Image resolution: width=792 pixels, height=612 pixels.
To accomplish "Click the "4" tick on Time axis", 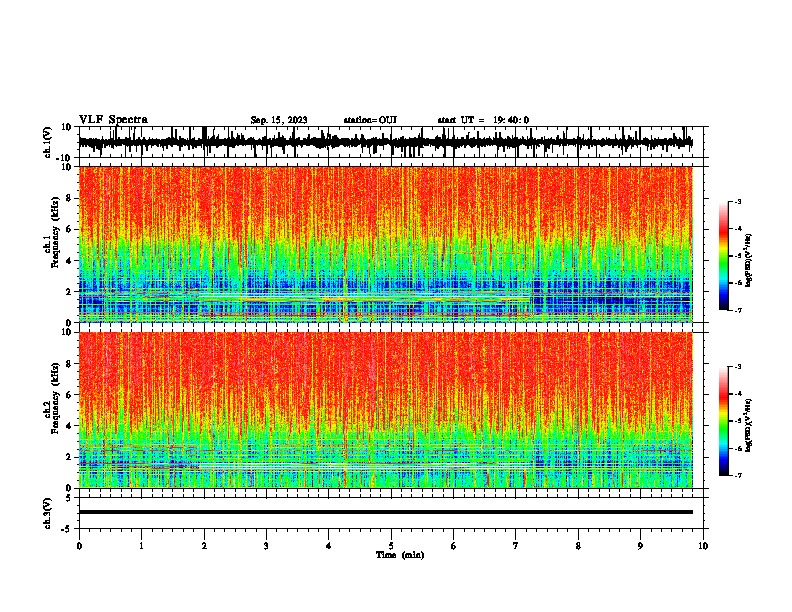I will click(x=328, y=546).
